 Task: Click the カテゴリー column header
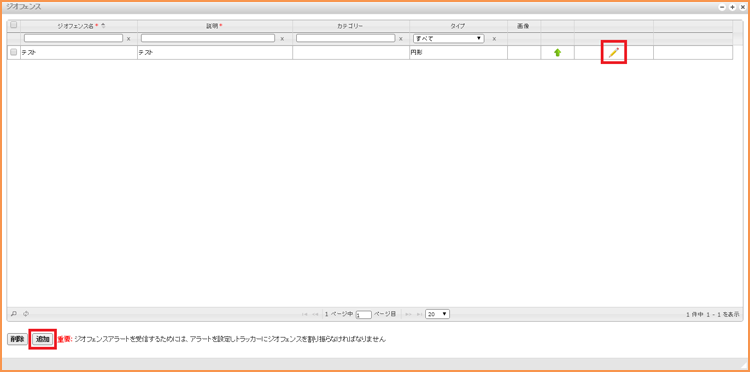pyautogui.click(x=351, y=26)
